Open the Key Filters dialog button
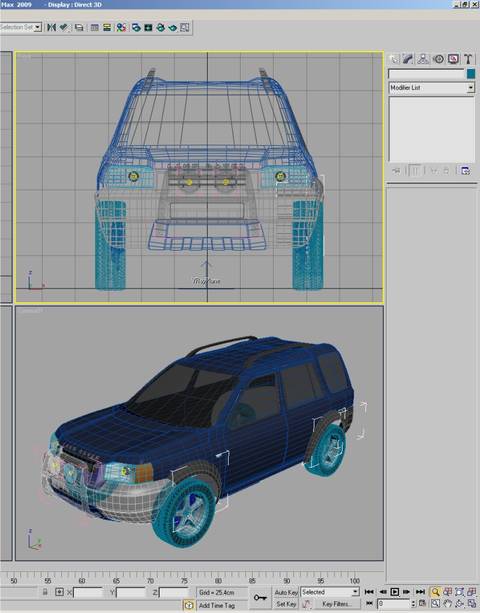The width and height of the screenshot is (480, 613). click(336, 604)
